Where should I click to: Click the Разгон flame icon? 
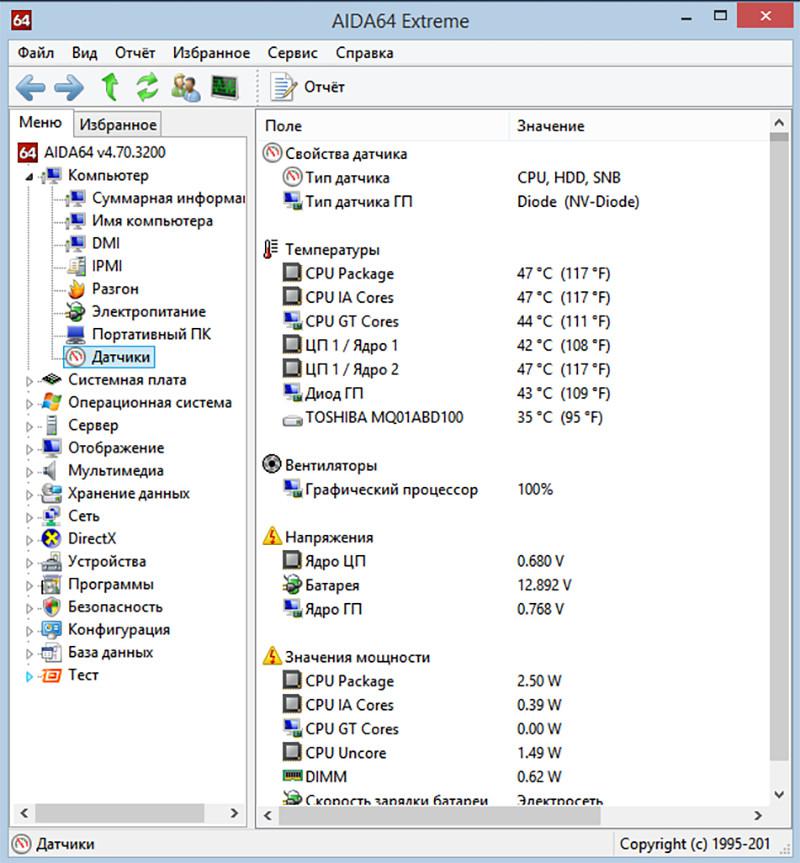[76, 289]
